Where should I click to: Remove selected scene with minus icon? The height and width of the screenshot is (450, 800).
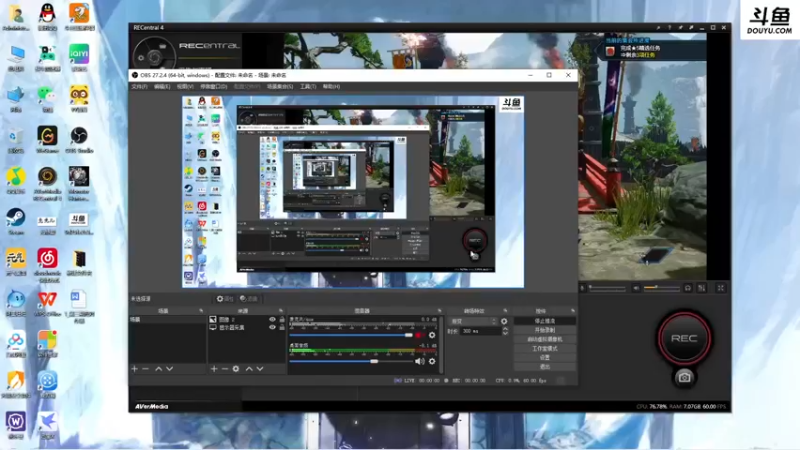point(145,368)
